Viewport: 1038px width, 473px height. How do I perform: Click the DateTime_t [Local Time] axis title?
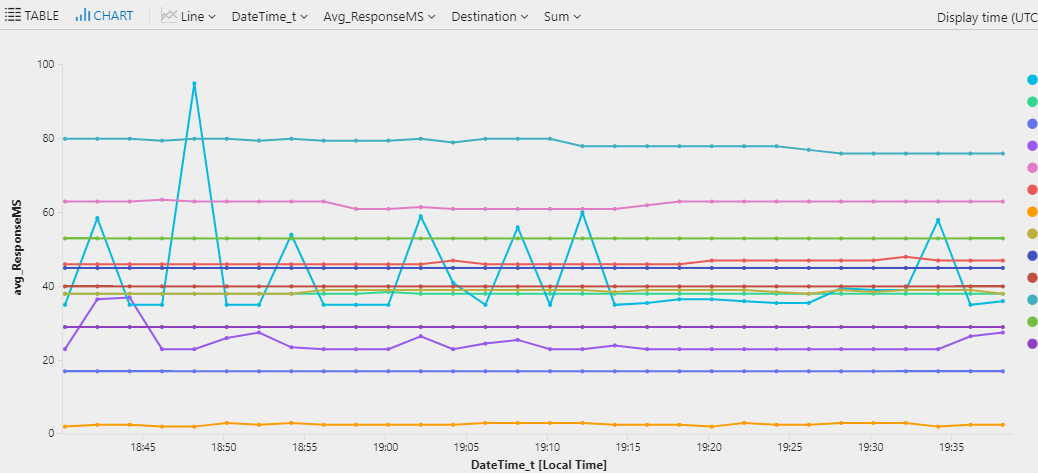click(x=539, y=465)
